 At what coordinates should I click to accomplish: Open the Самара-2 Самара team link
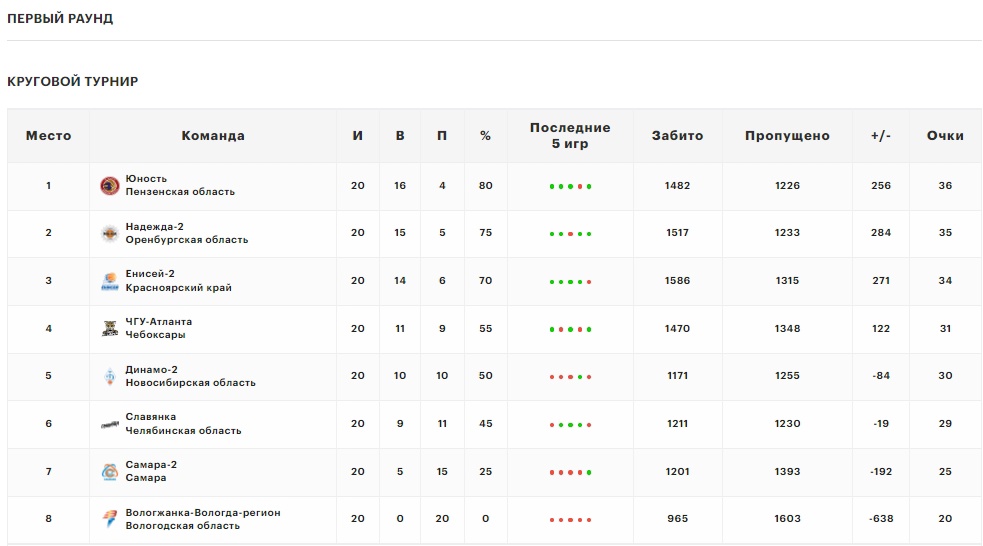coord(151,471)
